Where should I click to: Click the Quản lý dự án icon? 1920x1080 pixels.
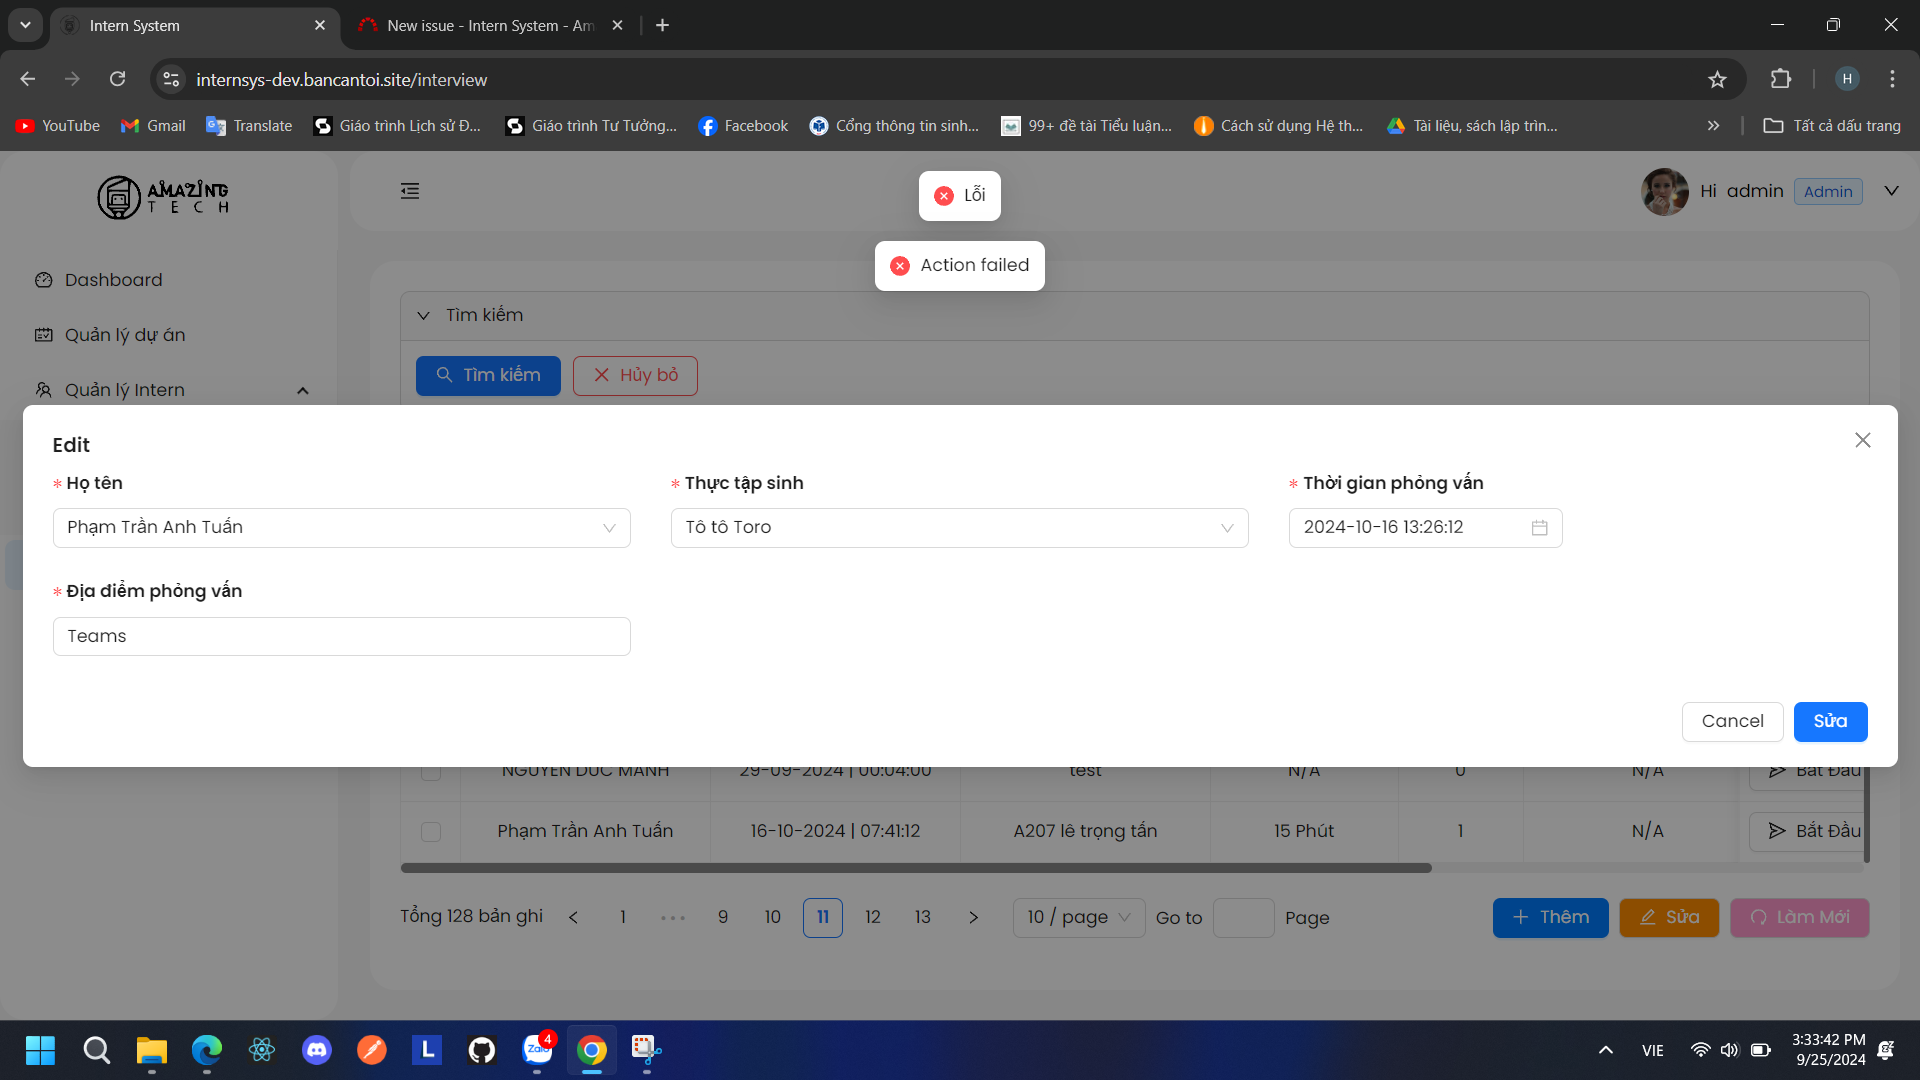coord(43,335)
